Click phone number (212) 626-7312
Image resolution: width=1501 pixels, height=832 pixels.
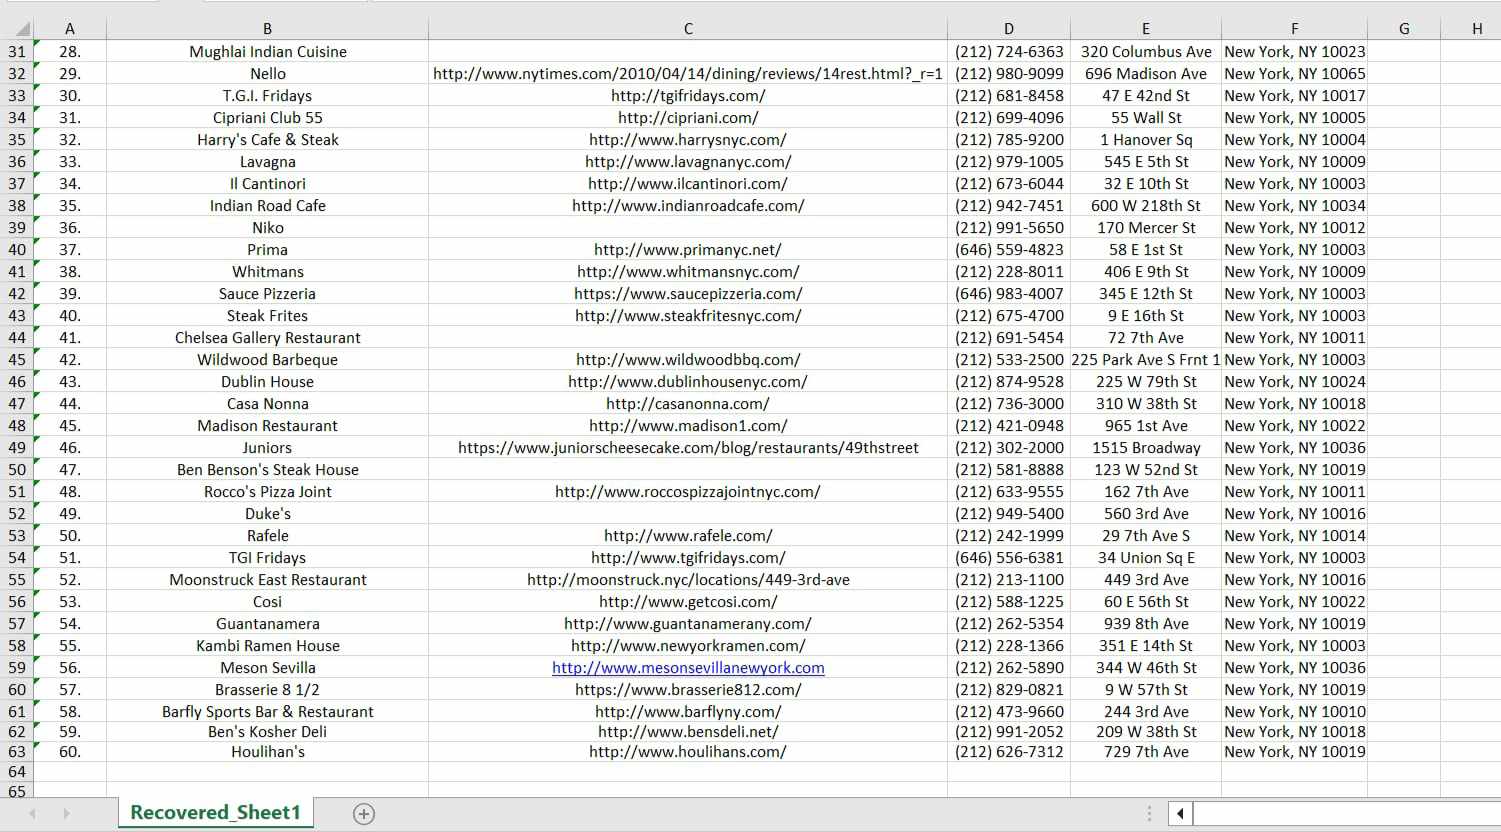pos(1009,752)
